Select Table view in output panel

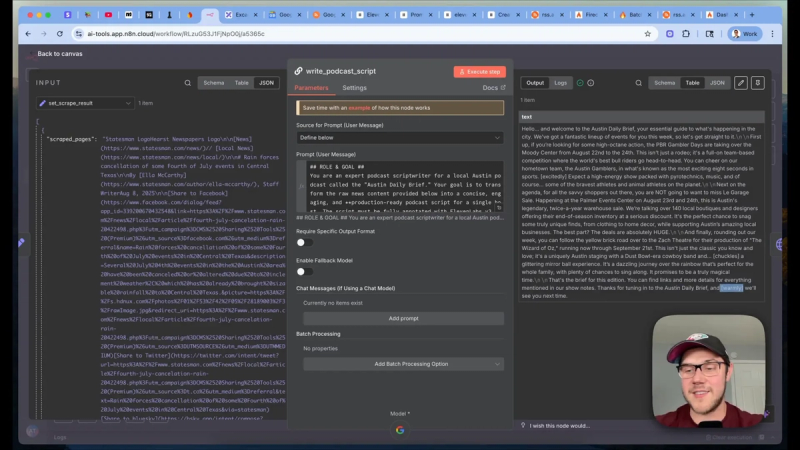coord(692,83)
